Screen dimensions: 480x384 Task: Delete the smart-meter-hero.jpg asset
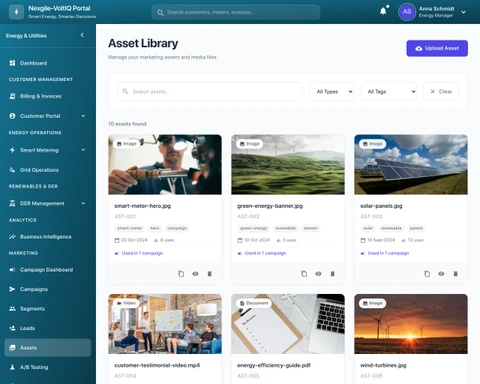209,274
